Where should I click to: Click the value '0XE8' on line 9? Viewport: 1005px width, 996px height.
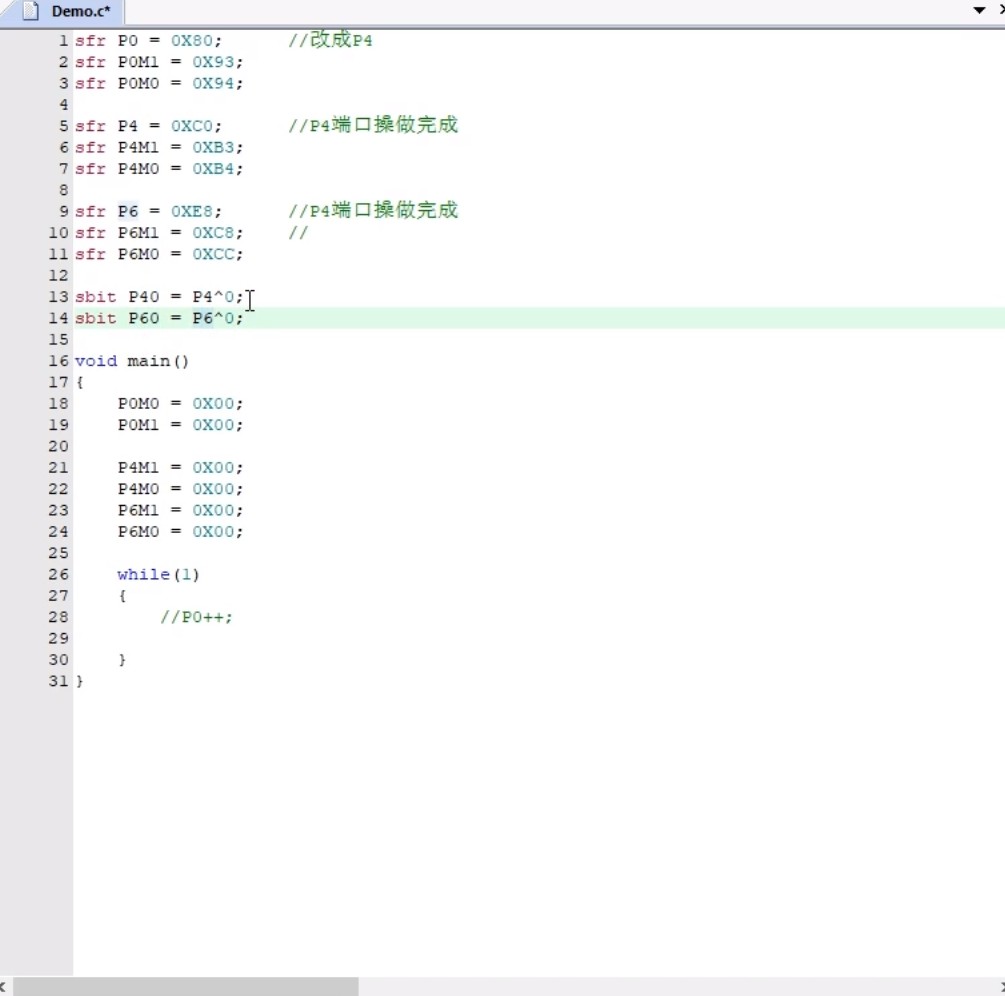pos(192,211)
